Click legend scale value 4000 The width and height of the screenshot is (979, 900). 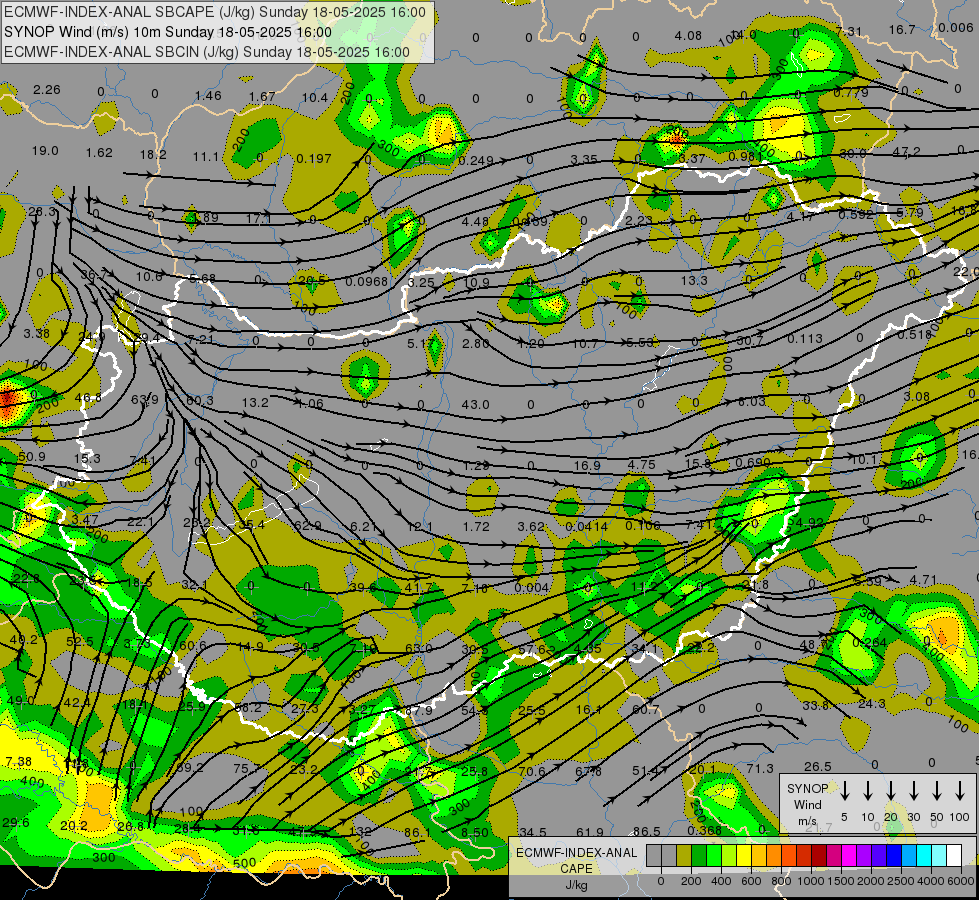pos(930,881)
